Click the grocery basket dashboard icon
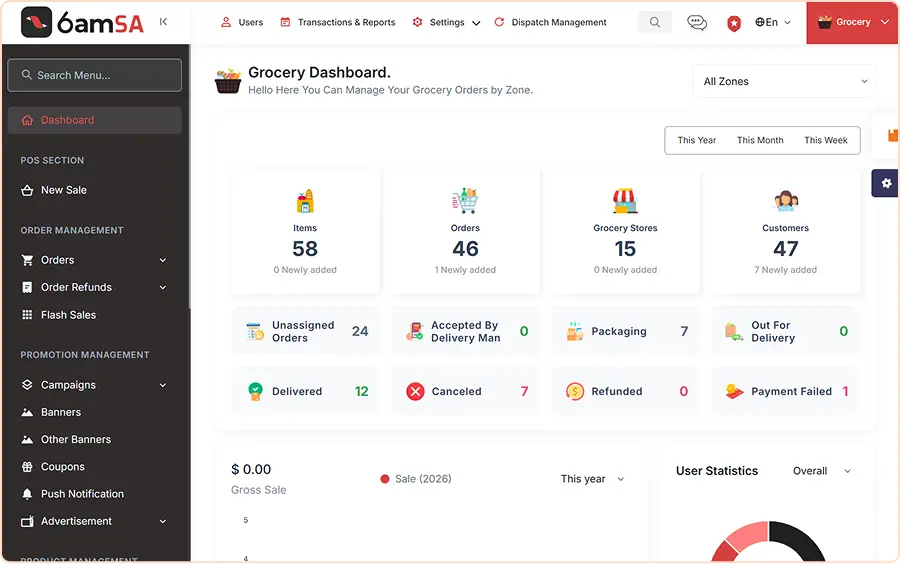This screenshot has width=900, height=564. click(228, 81)
